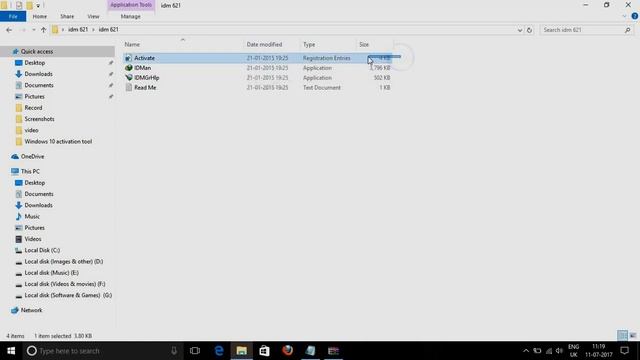The width and height of the screenshot is (640, 360).
Task: Select OneDrive in navigation pane
Action: point(32,156)
